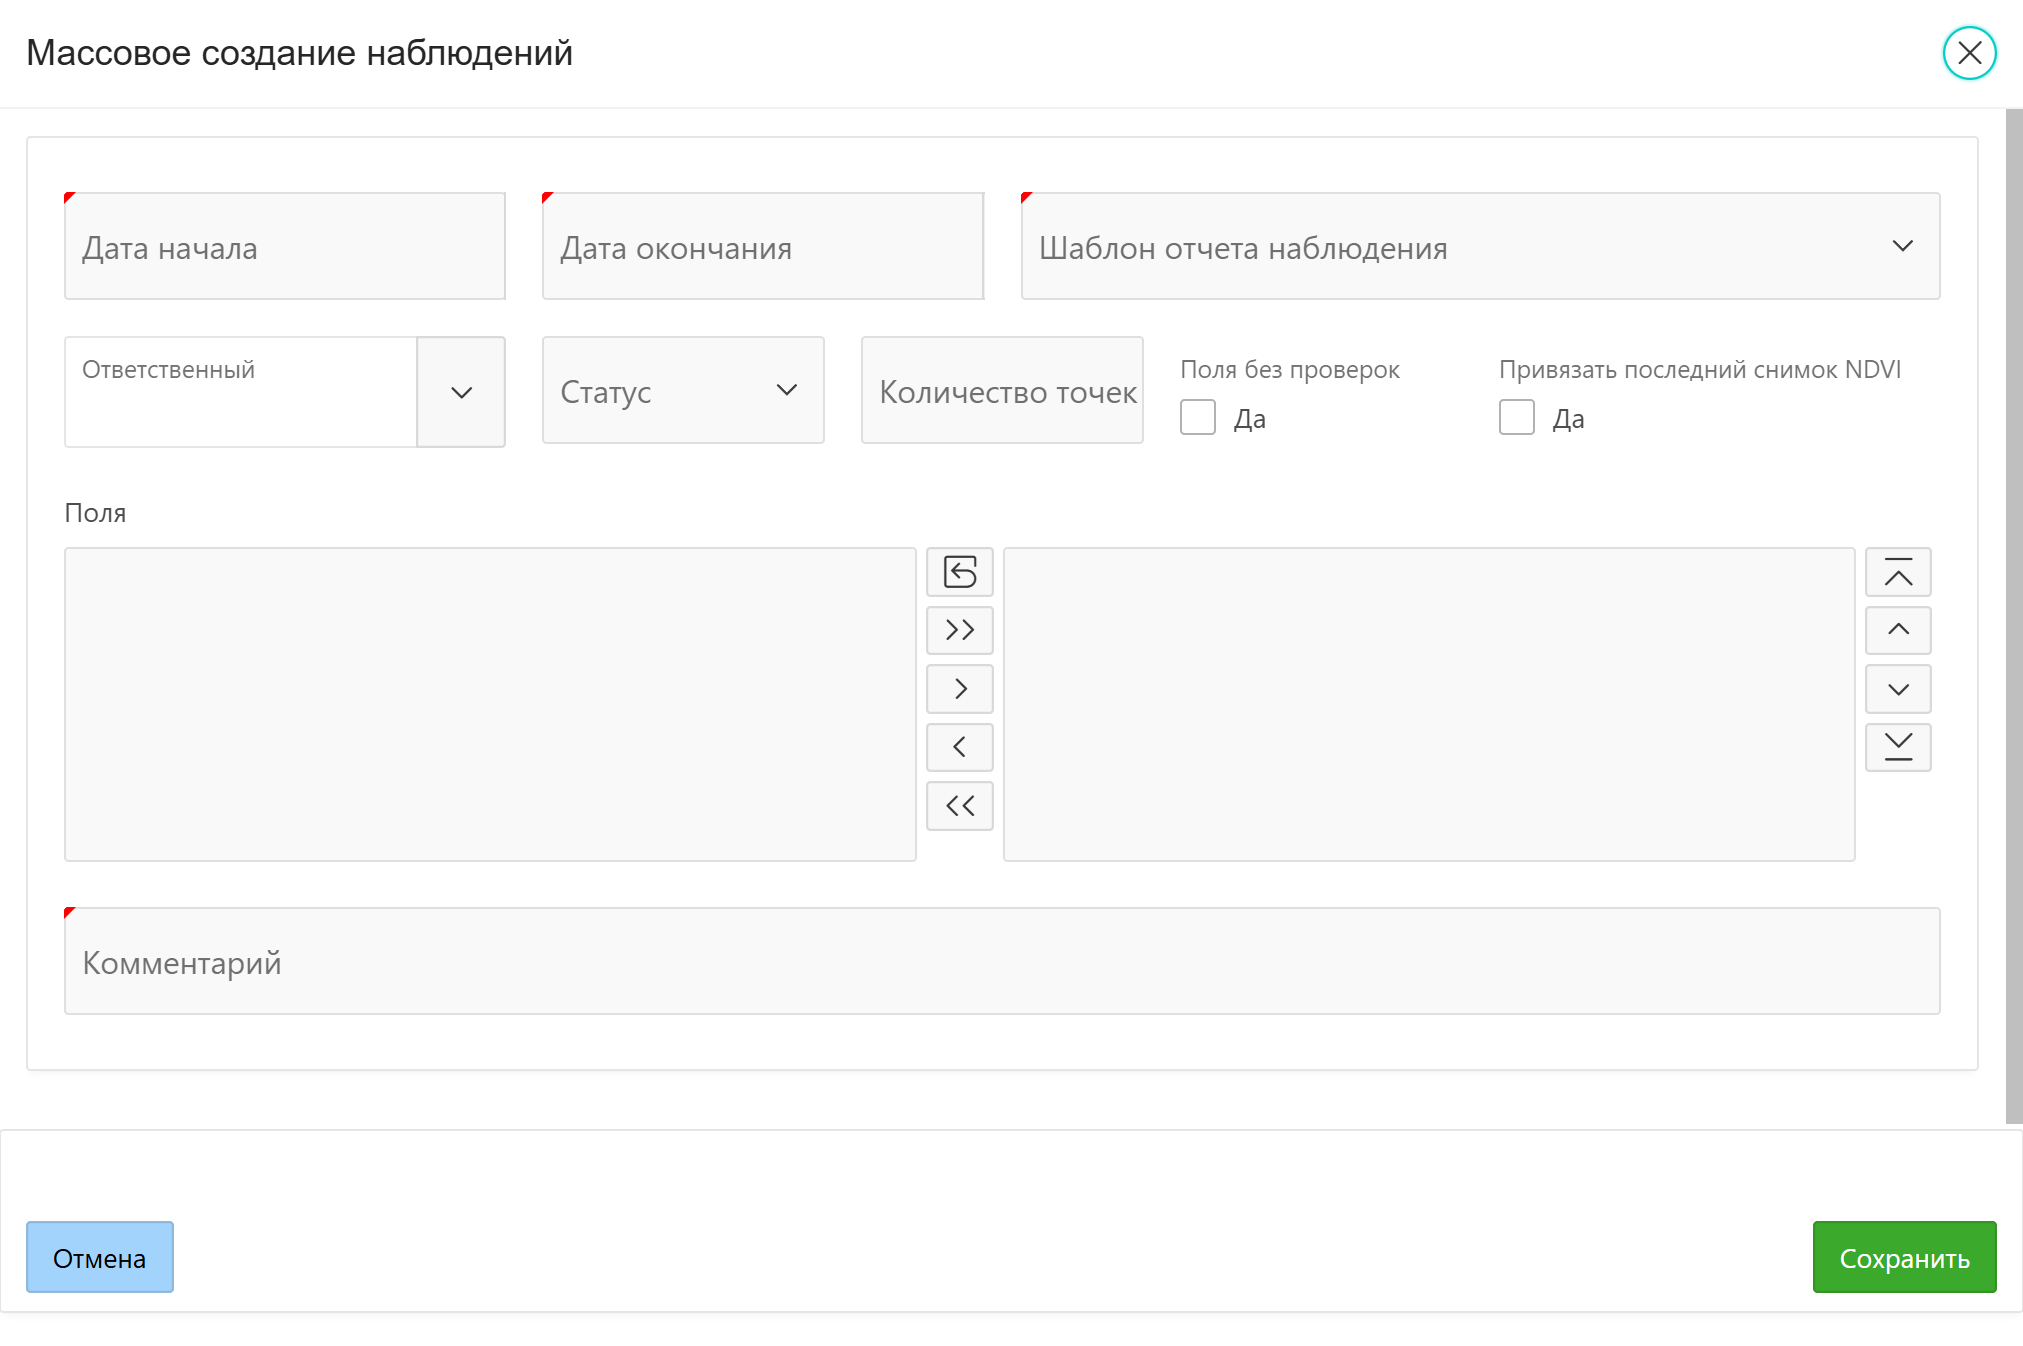Click the remove single left arrow
The image size is (2023, 1346).
point(959,747)
